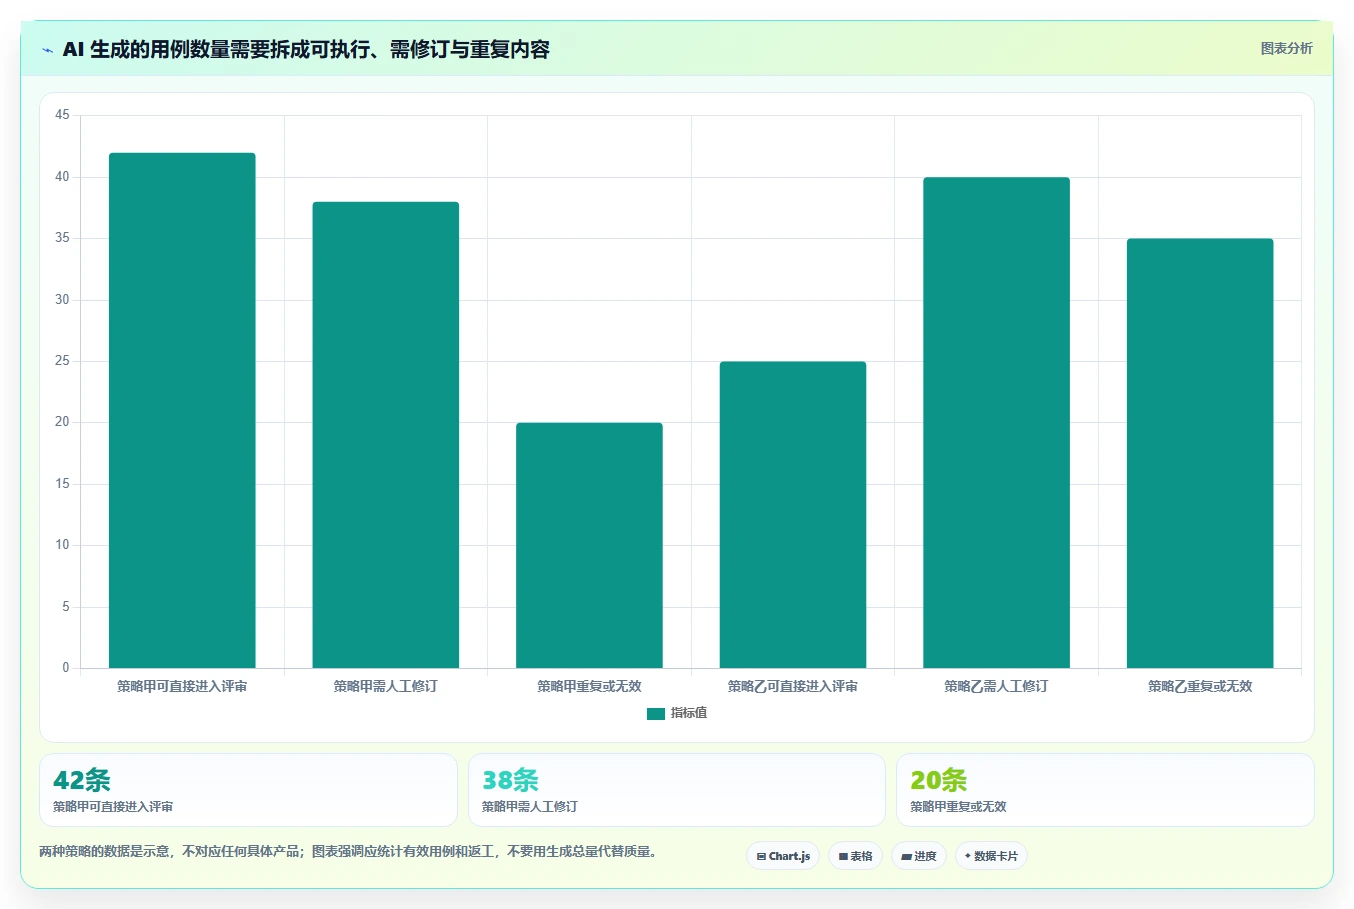The width and height of the screenshot is (1354, 909).
Task: Click the 图表分析 label
Action: pos(1286,48)
